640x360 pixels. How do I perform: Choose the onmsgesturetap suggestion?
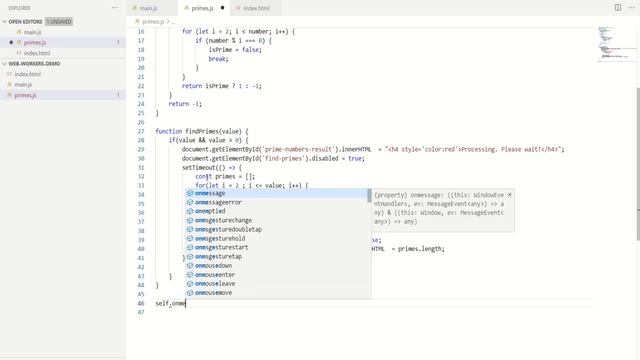coord(277,257)
